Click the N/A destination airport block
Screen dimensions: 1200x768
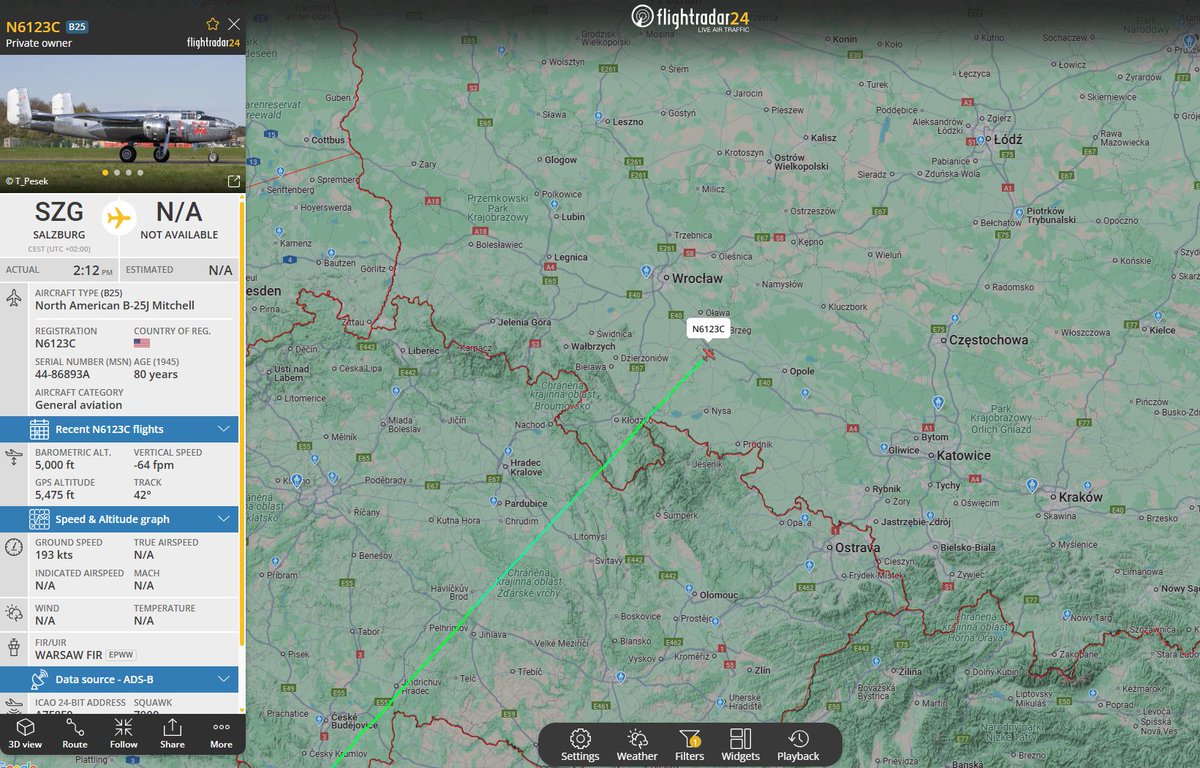coord(179,220)
